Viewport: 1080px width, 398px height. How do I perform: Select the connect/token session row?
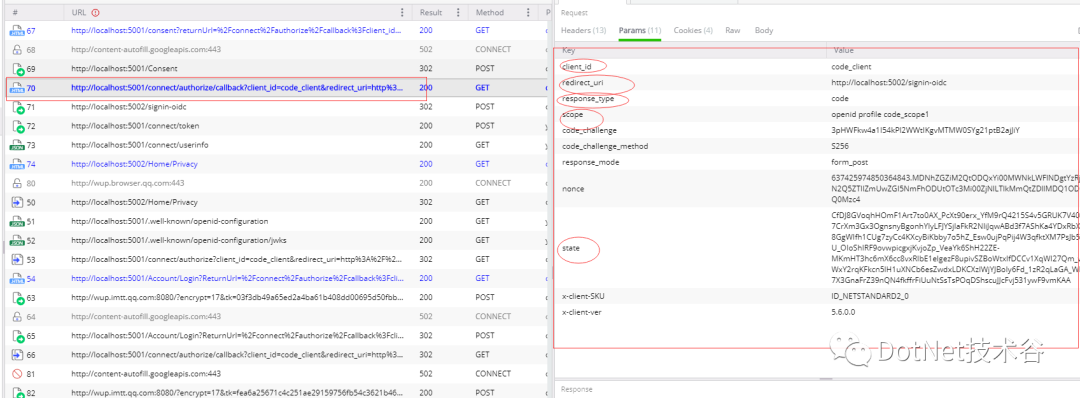click(x=276, y=126)
